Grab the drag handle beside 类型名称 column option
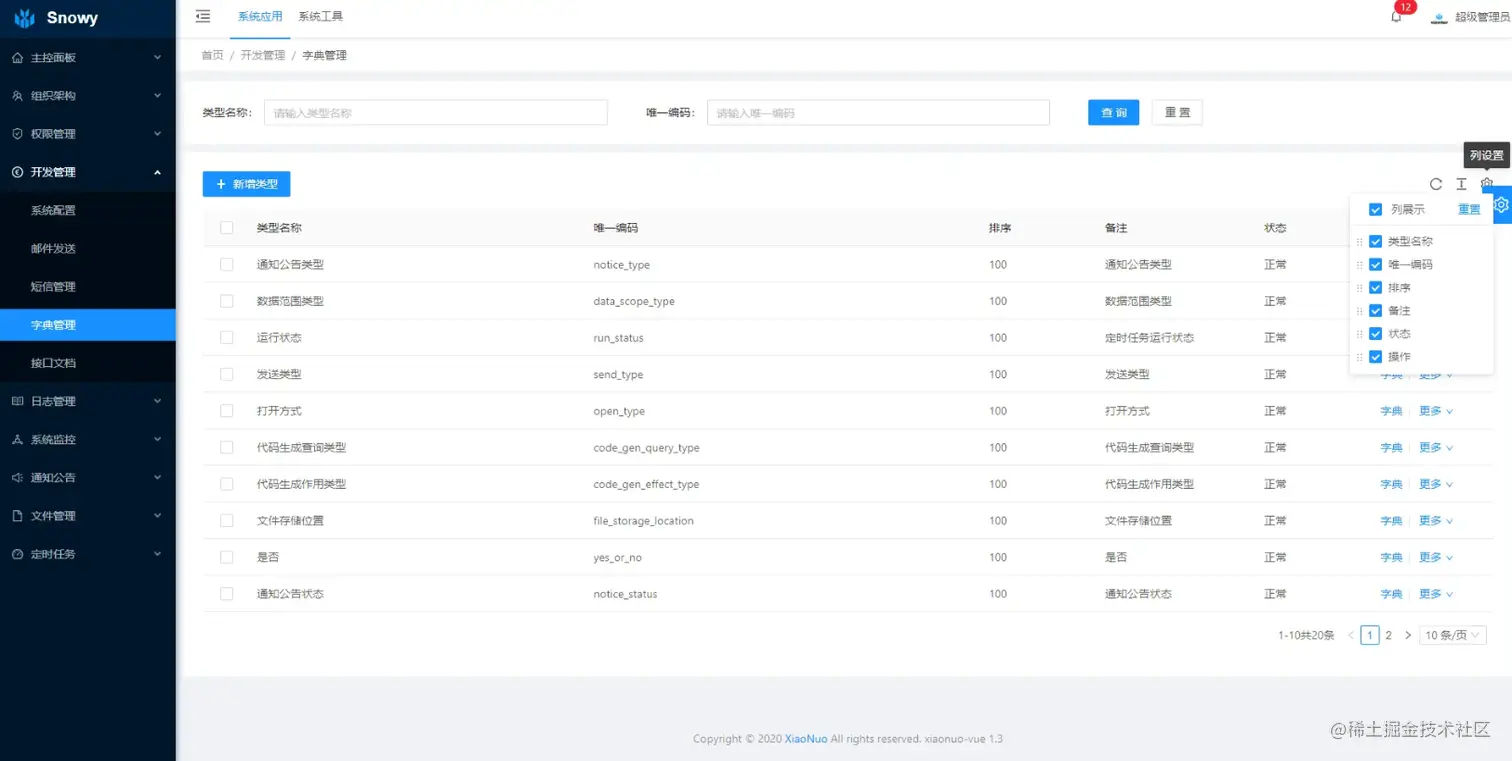Screen dimensions: 1512x761 1359,242
